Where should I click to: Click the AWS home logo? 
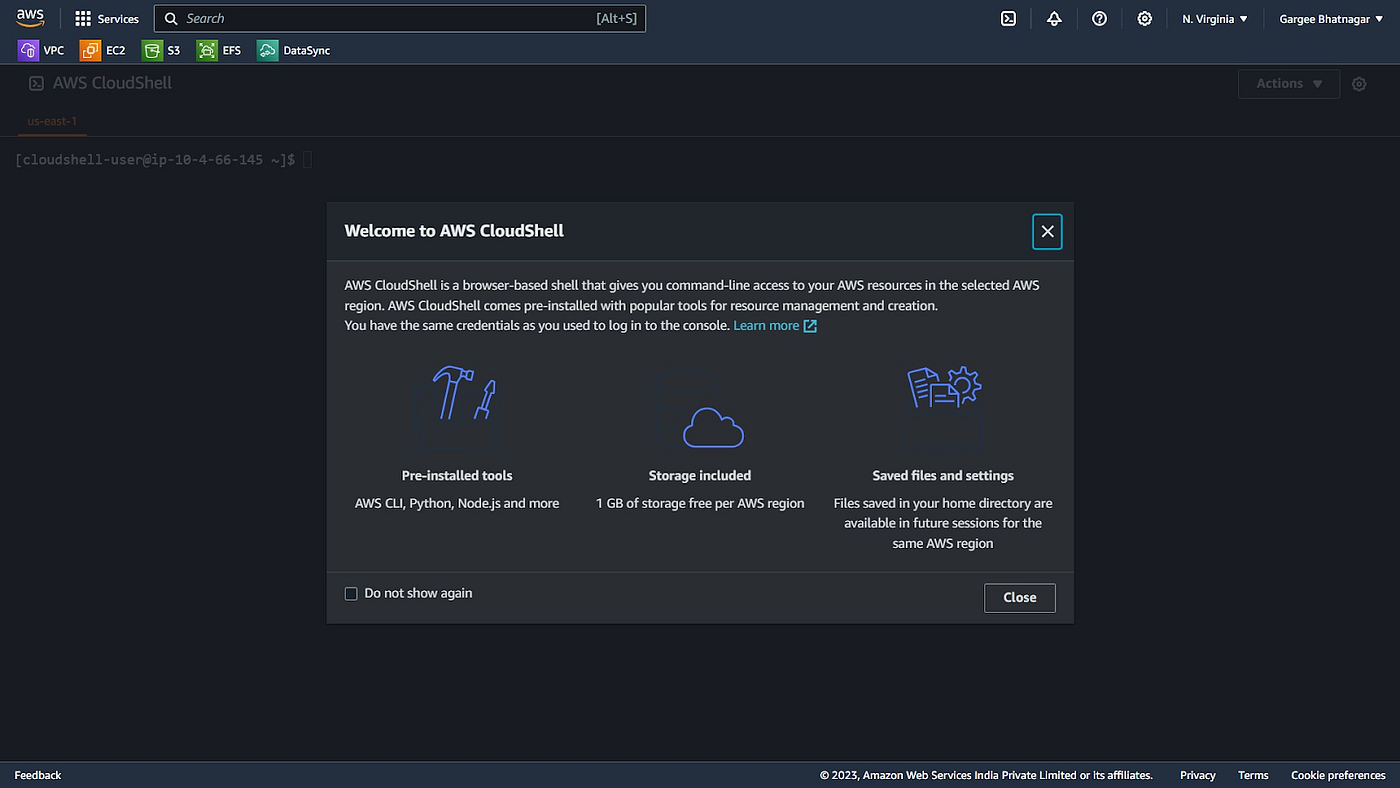[x=30, y=17]
